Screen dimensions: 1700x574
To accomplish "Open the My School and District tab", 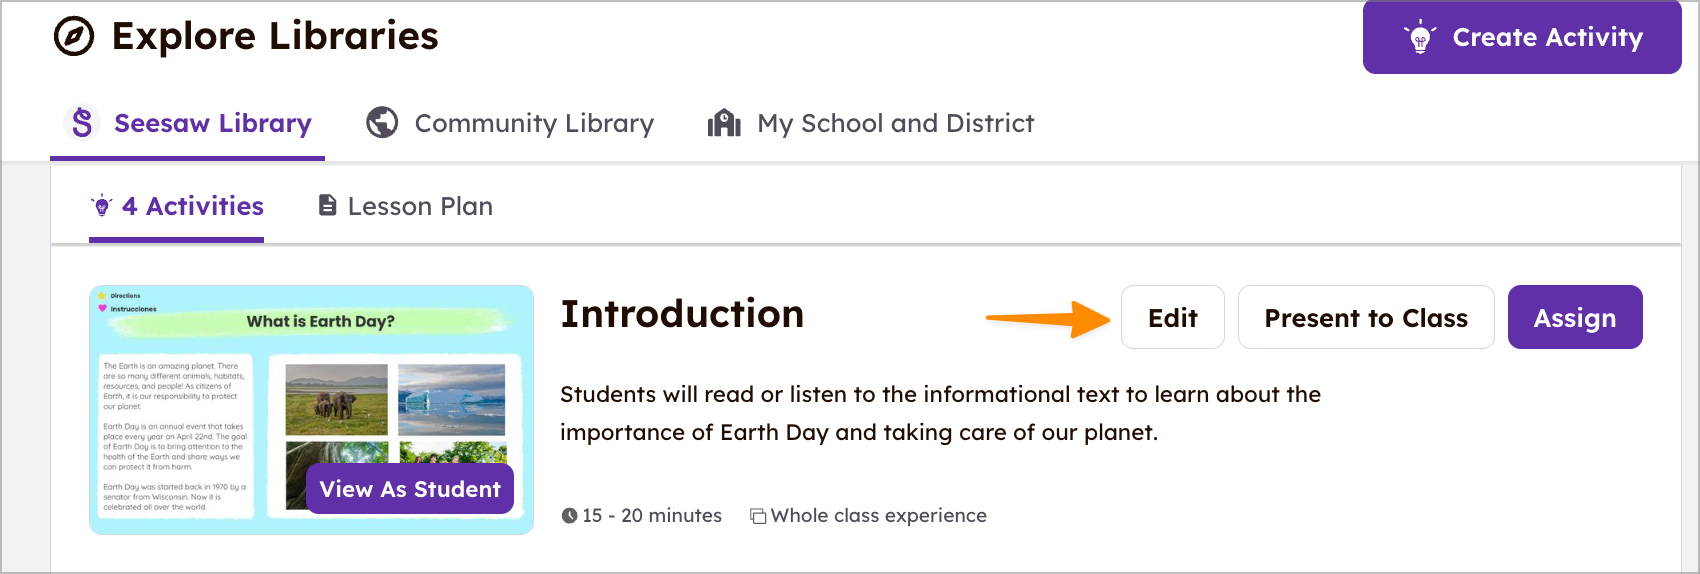I will click(x=871, y=123).
